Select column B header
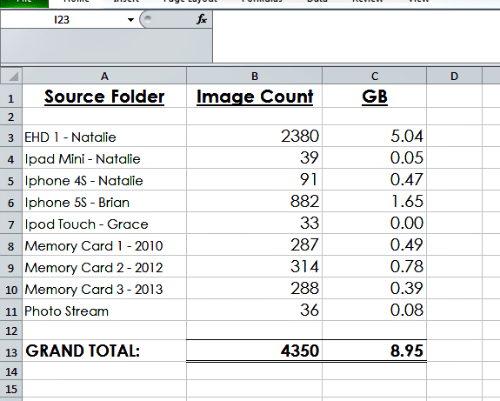The height and width of the screenshot is (401, 500). (255, 76)
